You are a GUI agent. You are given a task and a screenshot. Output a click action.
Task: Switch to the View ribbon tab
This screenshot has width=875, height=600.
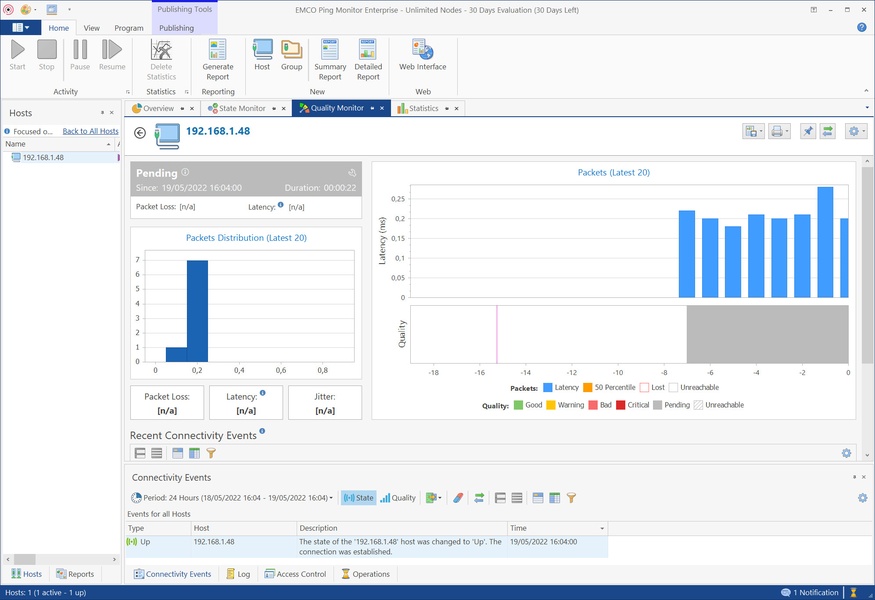point(91,28)
